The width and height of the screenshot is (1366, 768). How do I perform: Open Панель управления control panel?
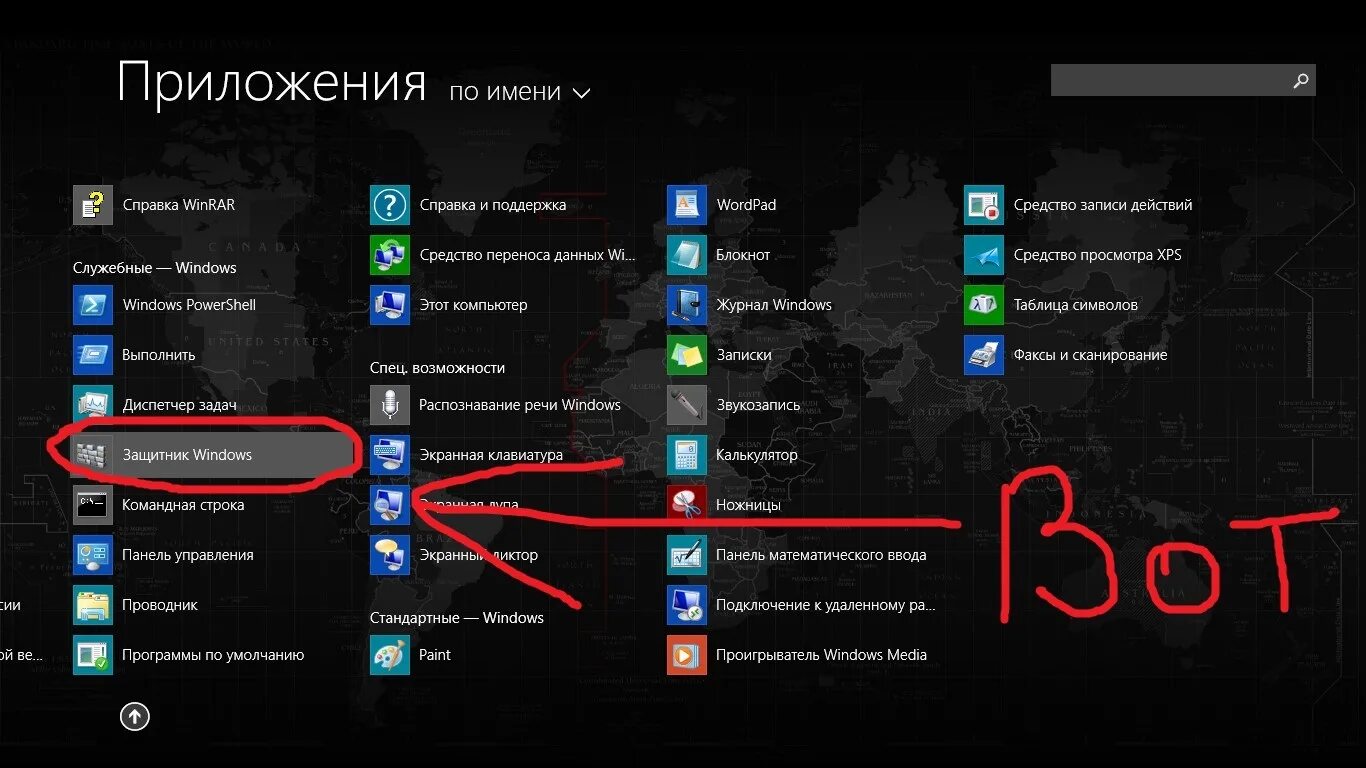pyautogui.click(x=163, y=555)
